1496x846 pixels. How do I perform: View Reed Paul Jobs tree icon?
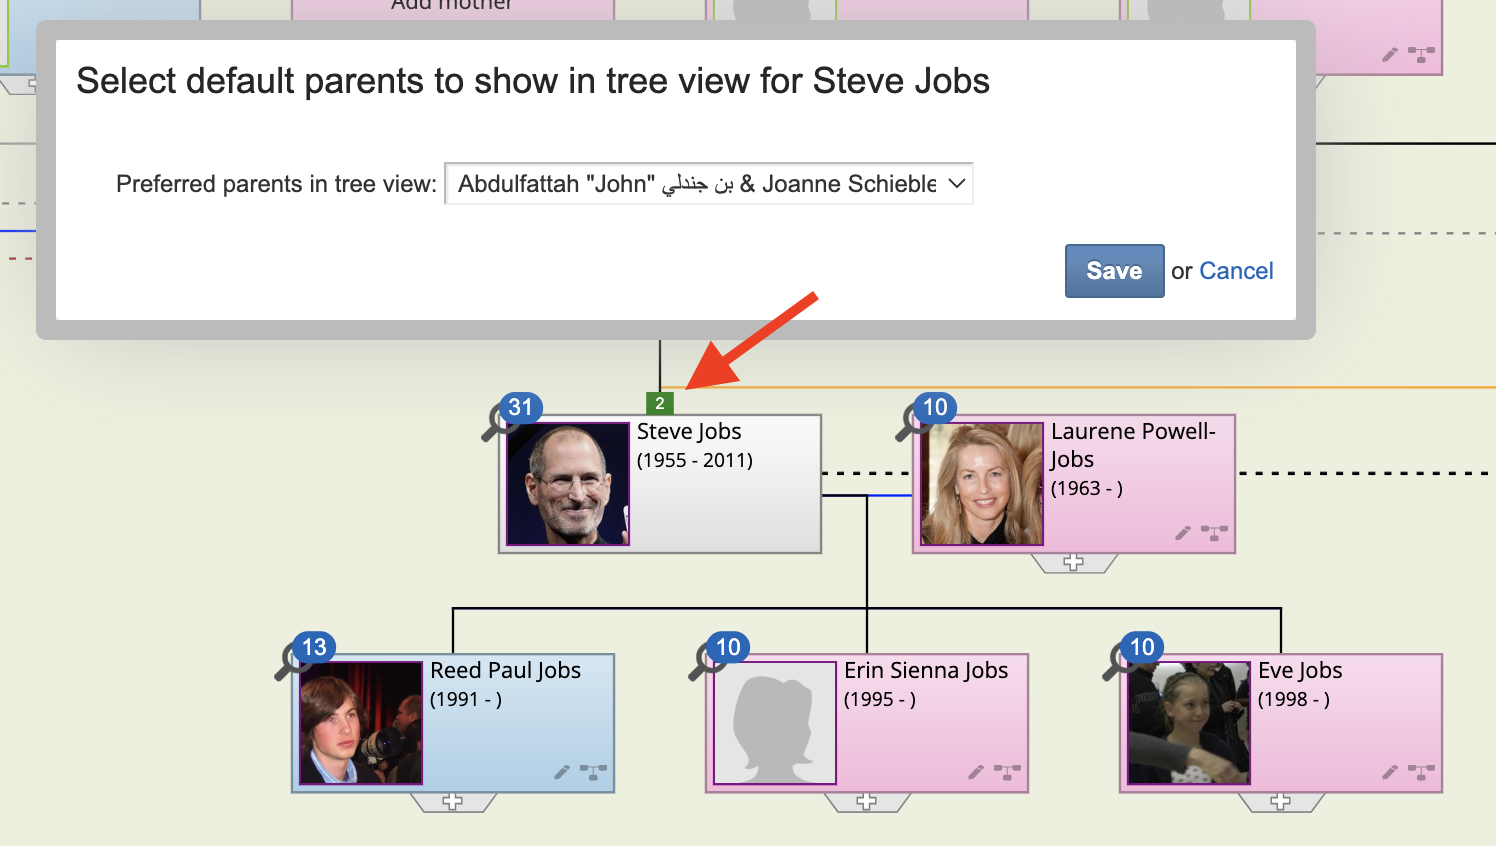(593, 772)
